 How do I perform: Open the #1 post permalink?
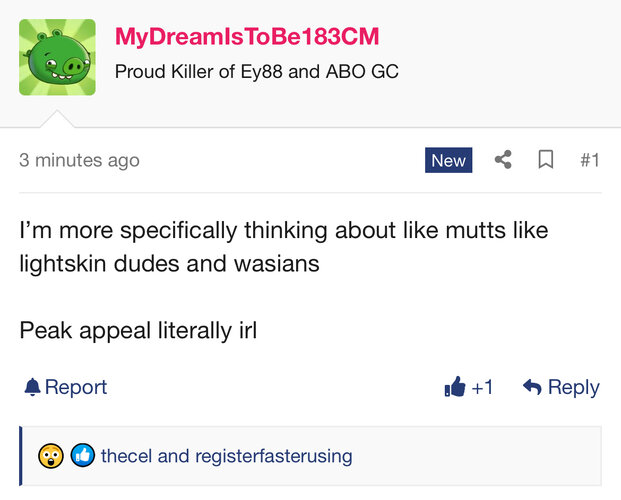pyautogui.click(x=589, y=160)
